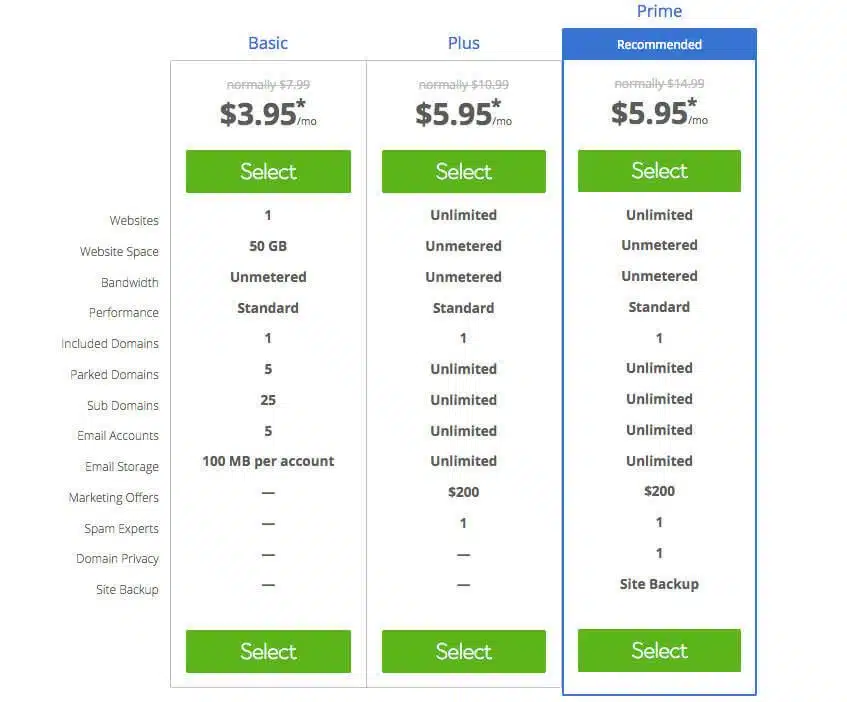Open the Plus plan heading link
Image resolution: width=847 pixels, height=702 pixels.
click(x=463, y=43)
